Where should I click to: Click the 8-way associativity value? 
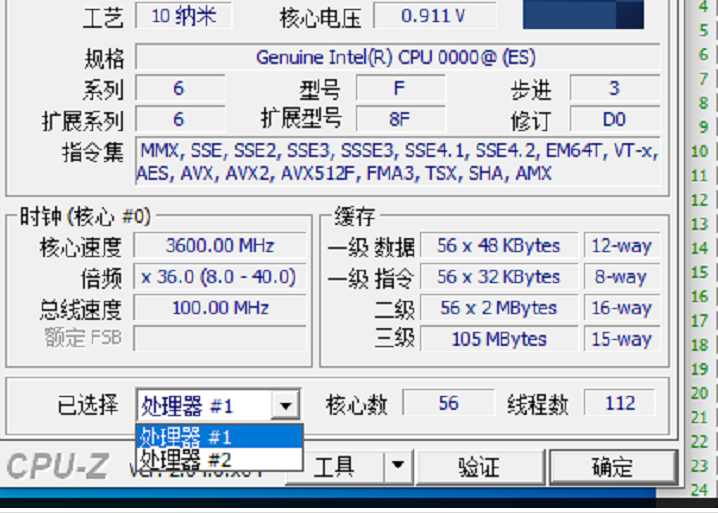point(622,277)
